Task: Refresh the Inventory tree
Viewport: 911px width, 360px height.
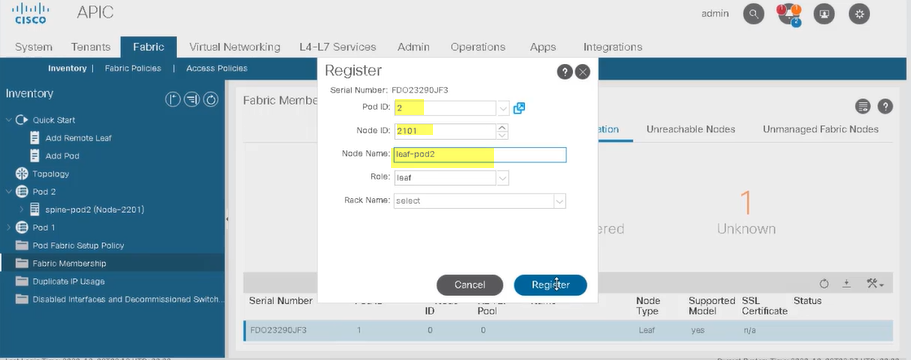Action: [x=210, y=99]
